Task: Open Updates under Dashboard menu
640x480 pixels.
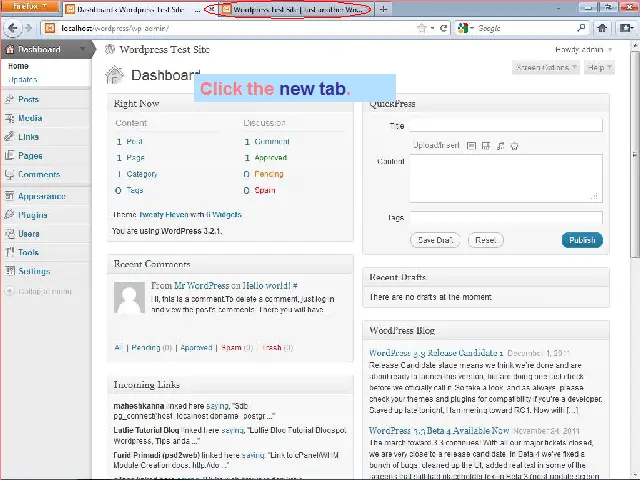Action: [x=22, y=79]
